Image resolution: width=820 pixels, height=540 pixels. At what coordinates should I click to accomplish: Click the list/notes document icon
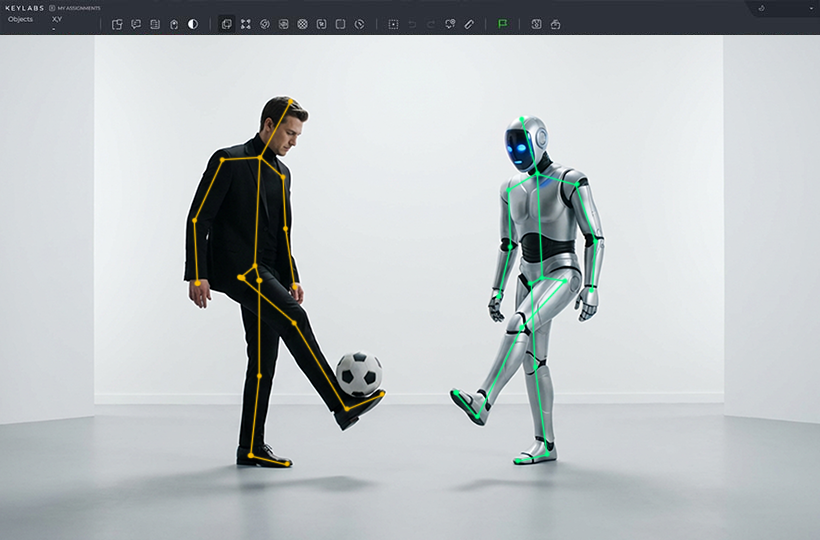[x=155, y=24]
